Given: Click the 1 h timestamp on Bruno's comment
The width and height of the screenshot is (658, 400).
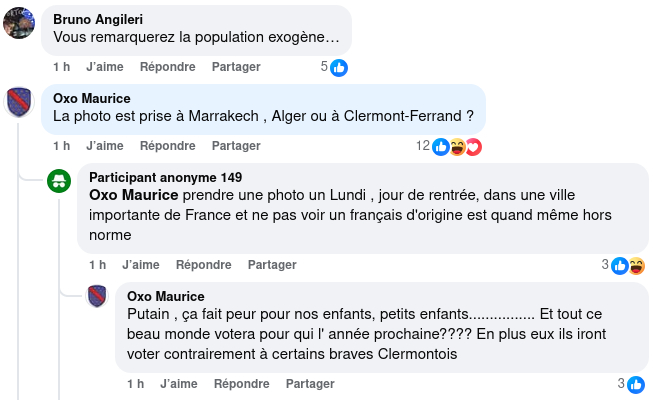Looking at the screenshot, I should [61, 67].
